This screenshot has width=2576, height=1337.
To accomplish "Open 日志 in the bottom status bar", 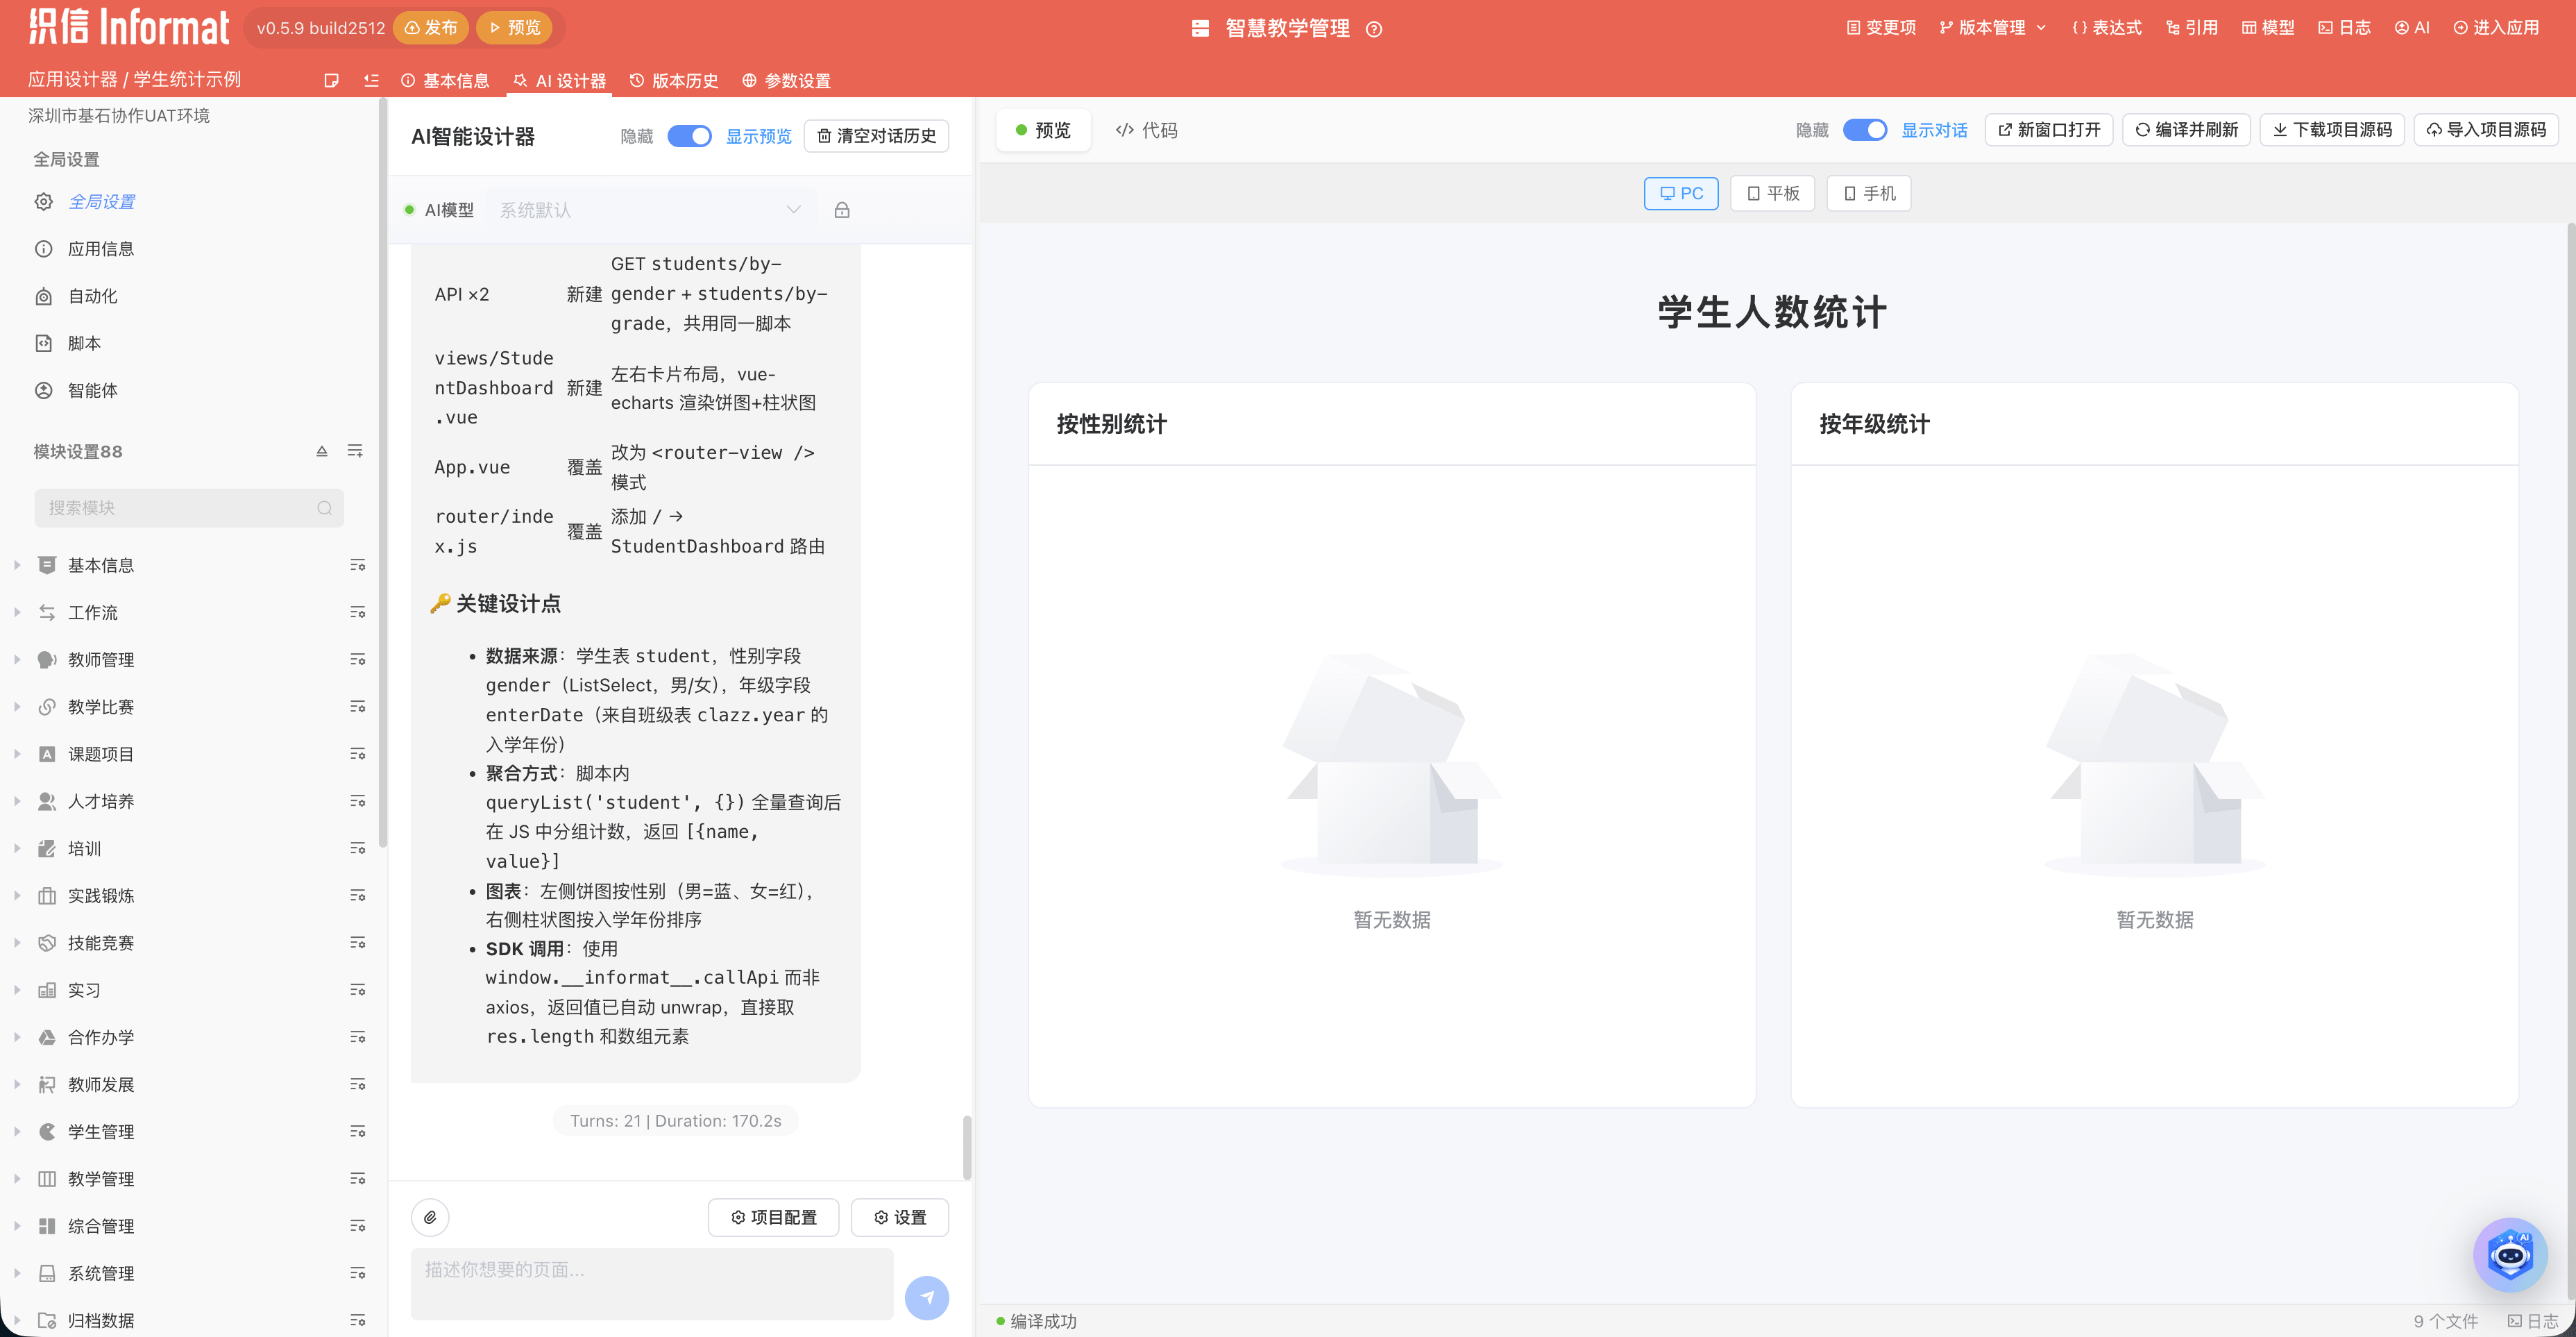I will (x=2532, y=1321).
